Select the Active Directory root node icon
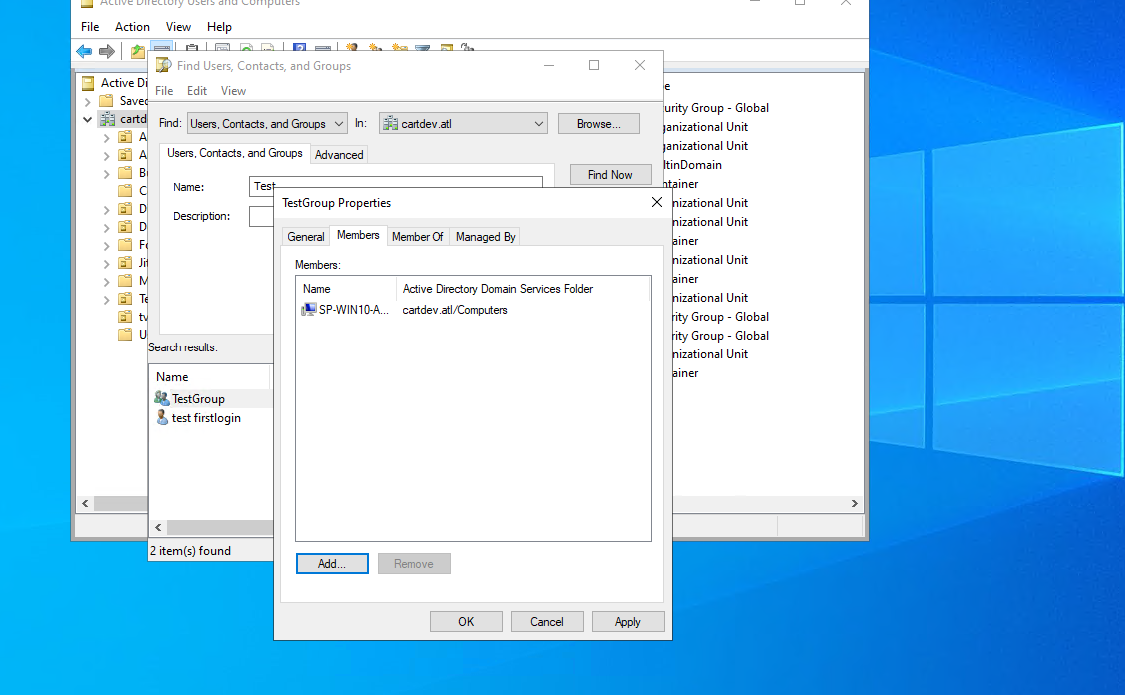Viewport: 1125px width, 695px height. click(88, 82)
